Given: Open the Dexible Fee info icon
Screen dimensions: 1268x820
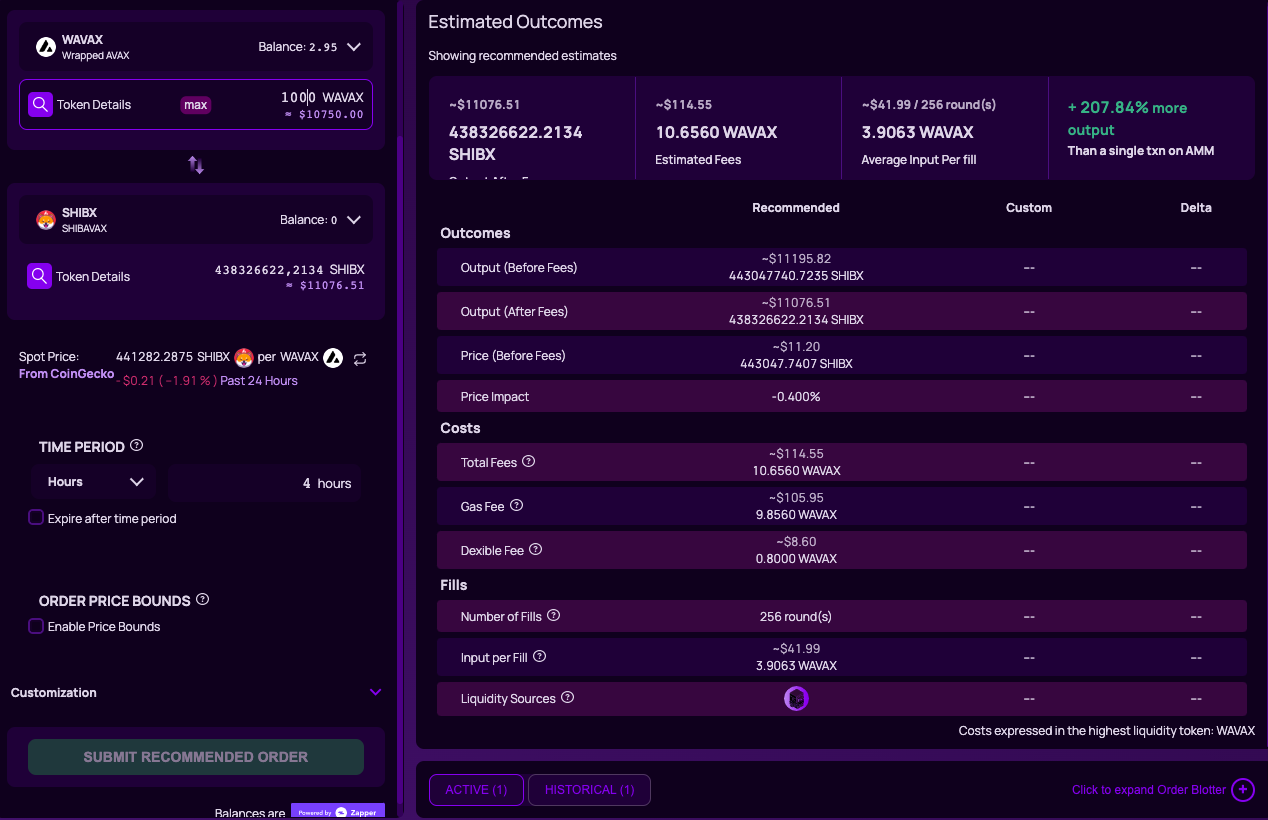Looking at the screenshot, I should [535, 550].
